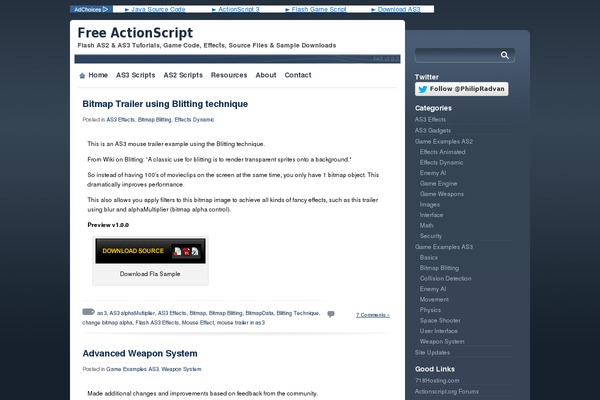This screenshot has height=400, width=600.
Task: Open Effects Dynamic sidebar subcategory
Action: (441, 163)
